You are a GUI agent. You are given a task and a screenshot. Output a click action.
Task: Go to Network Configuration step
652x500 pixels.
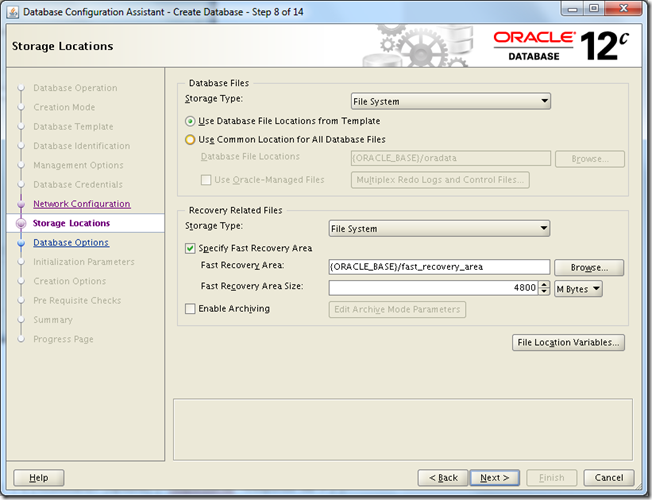81,204
